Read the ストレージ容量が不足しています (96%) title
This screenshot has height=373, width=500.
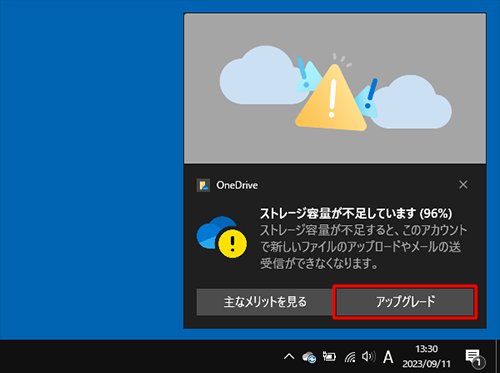(356, 214)
